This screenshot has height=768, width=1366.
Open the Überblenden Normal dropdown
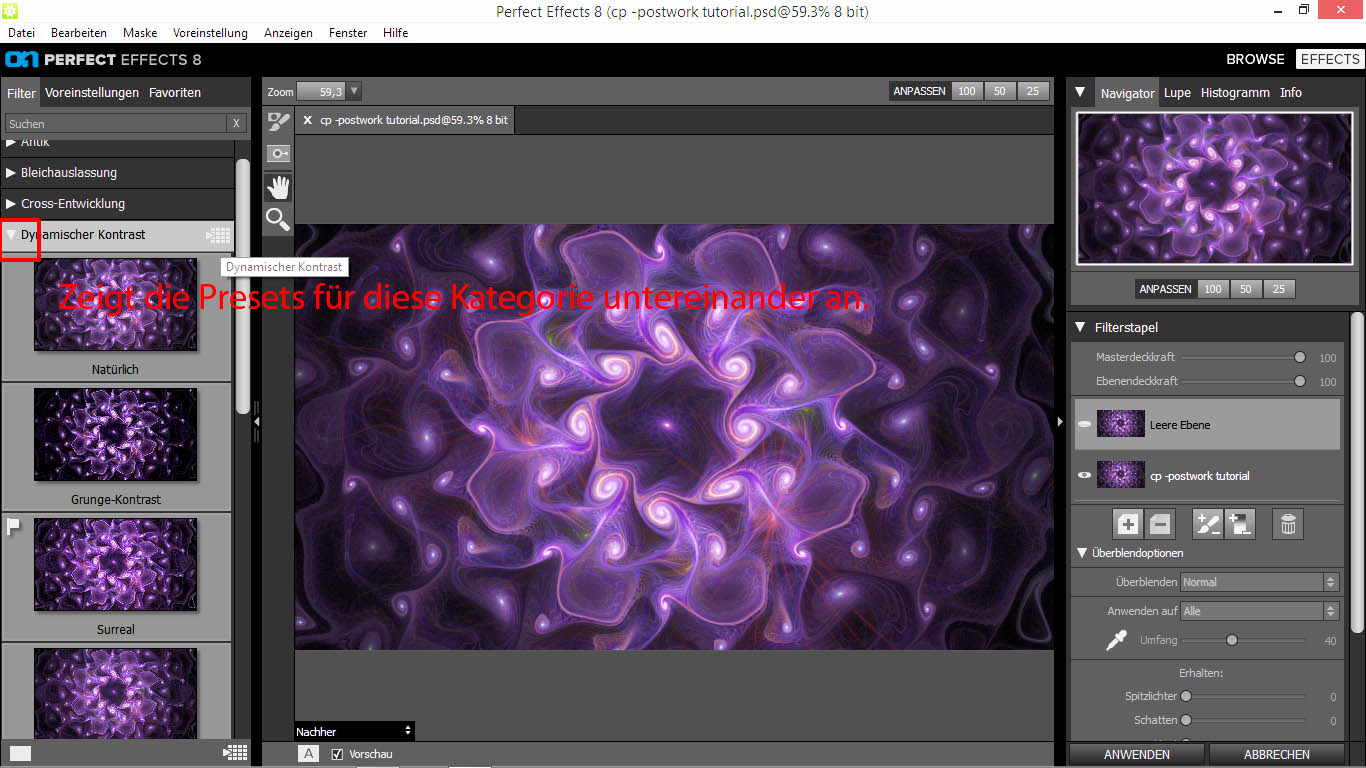pyautogui.click(x=1259, y=582)
